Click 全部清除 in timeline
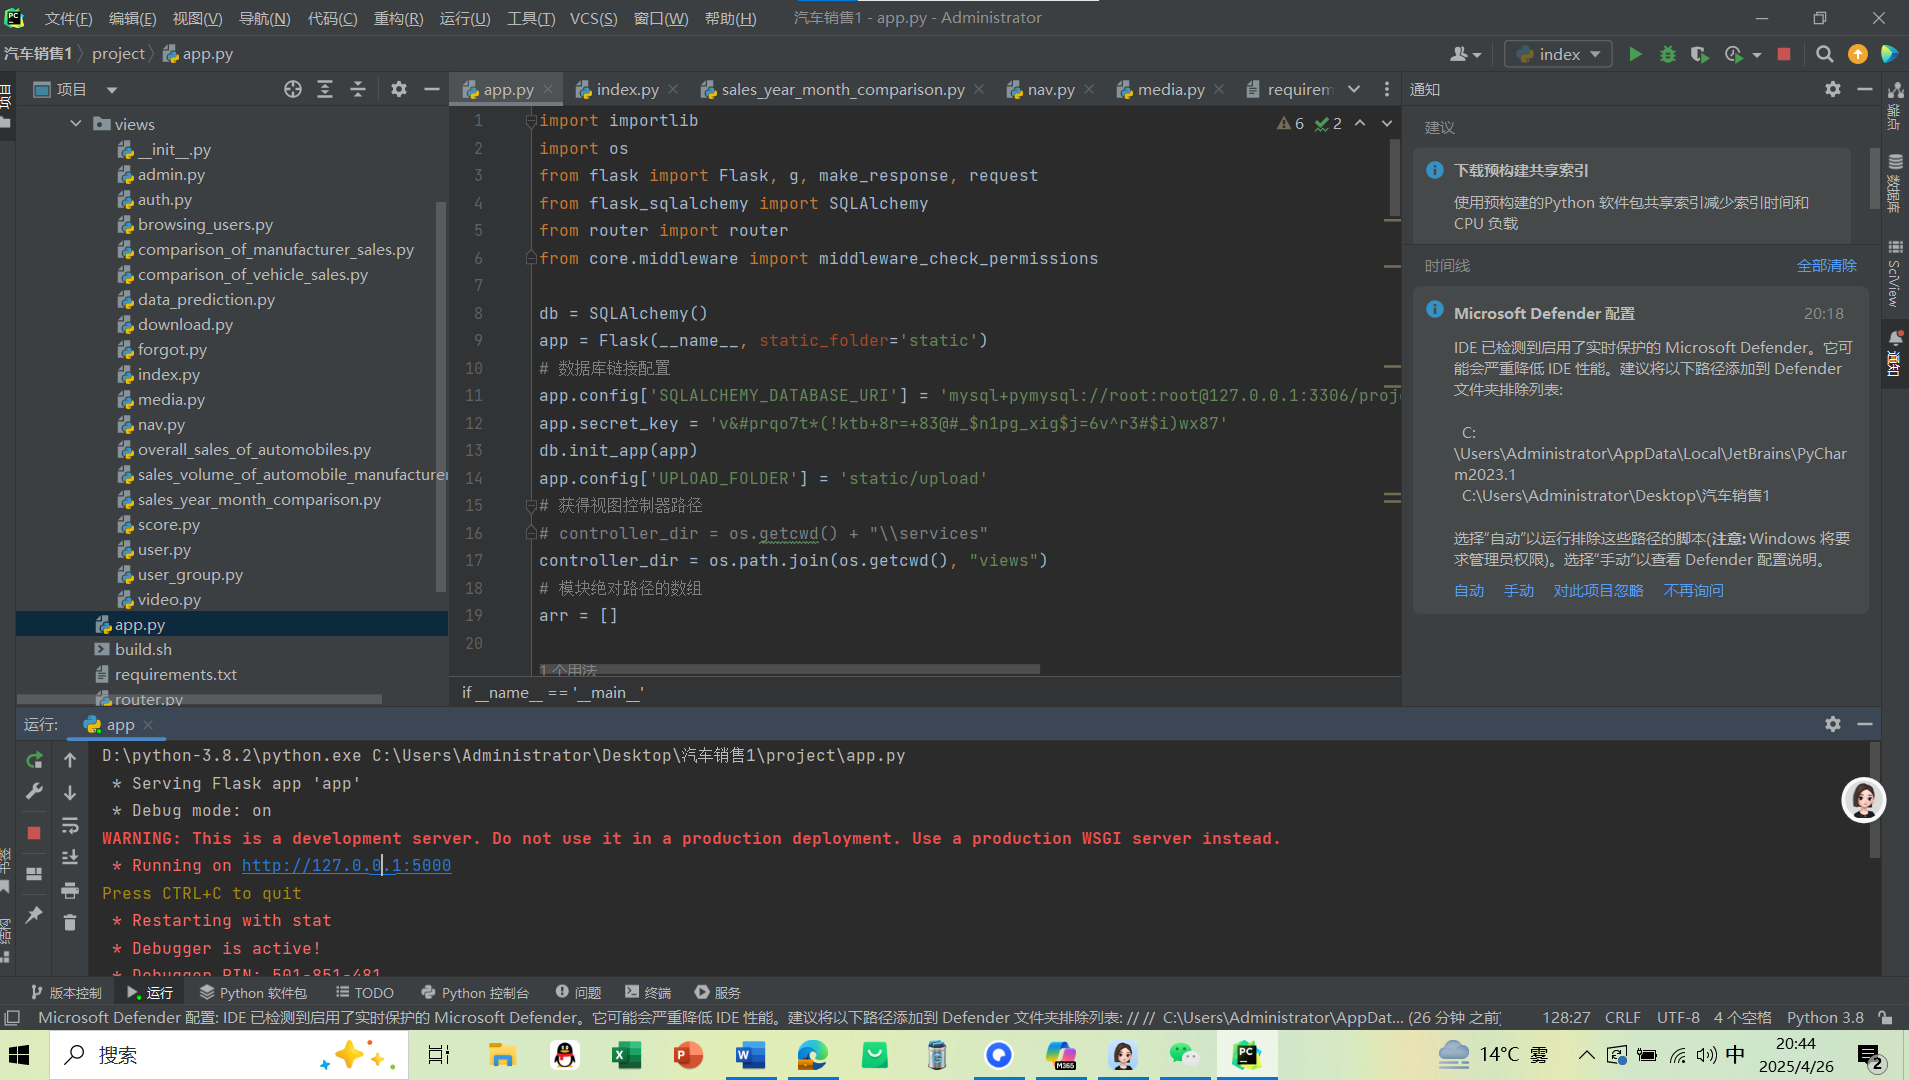 pos(1826,265)
